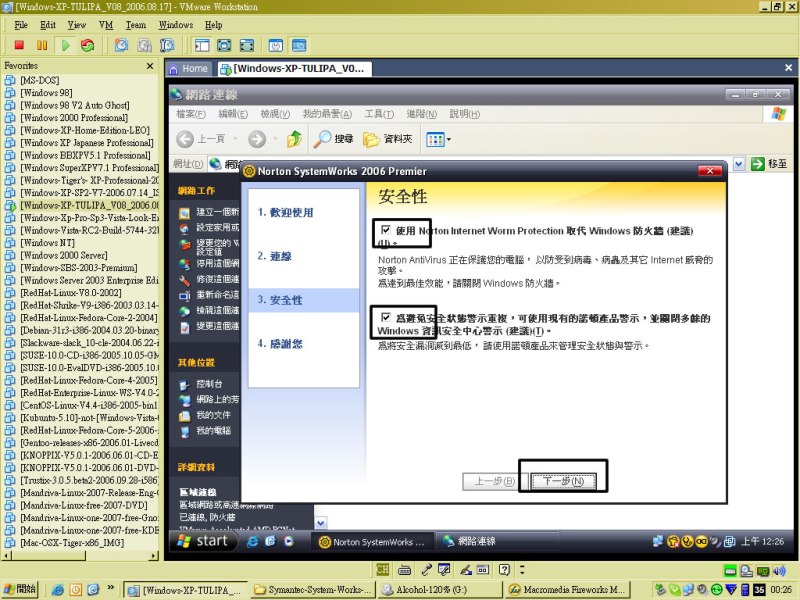Click the orange clock icon in host quick launch
The height and width of the screenshot is (600, 800).
click(x=76, y=590)
